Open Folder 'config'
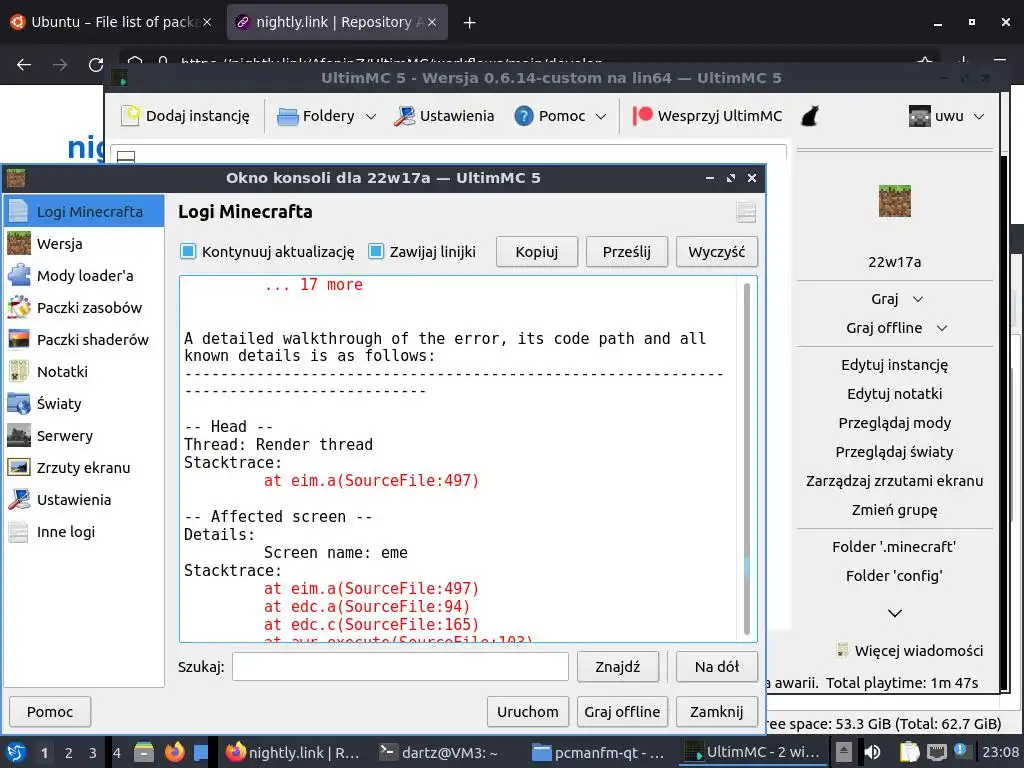Screen dimensions: 1024x768 (895, 575)
